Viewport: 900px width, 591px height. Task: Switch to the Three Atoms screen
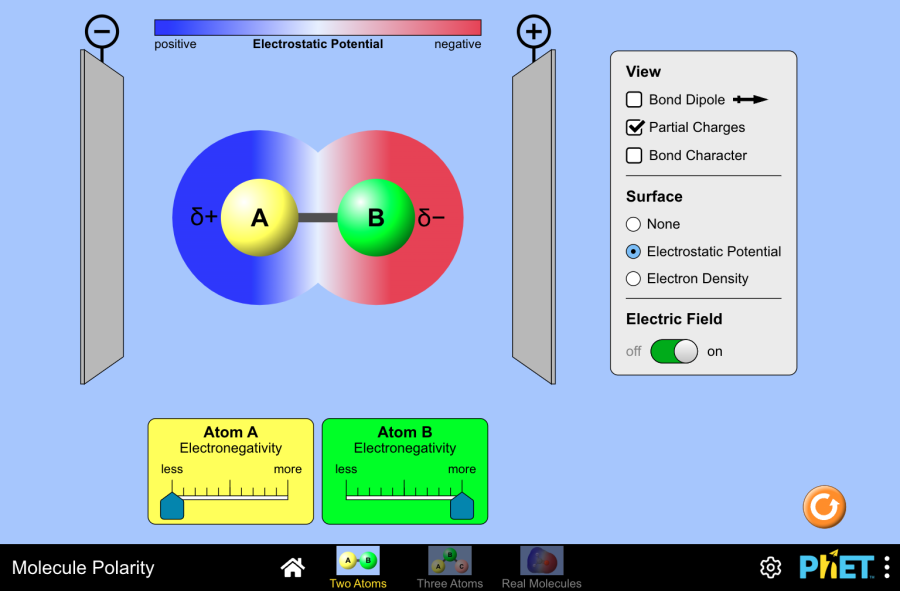coord(450,566)
